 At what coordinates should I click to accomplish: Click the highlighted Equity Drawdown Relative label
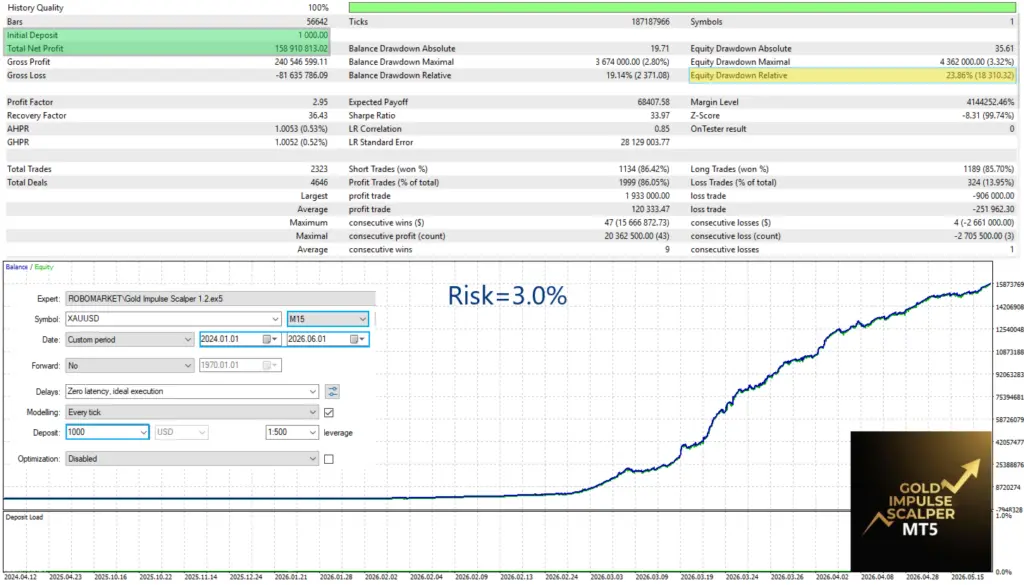pos(739,76)
